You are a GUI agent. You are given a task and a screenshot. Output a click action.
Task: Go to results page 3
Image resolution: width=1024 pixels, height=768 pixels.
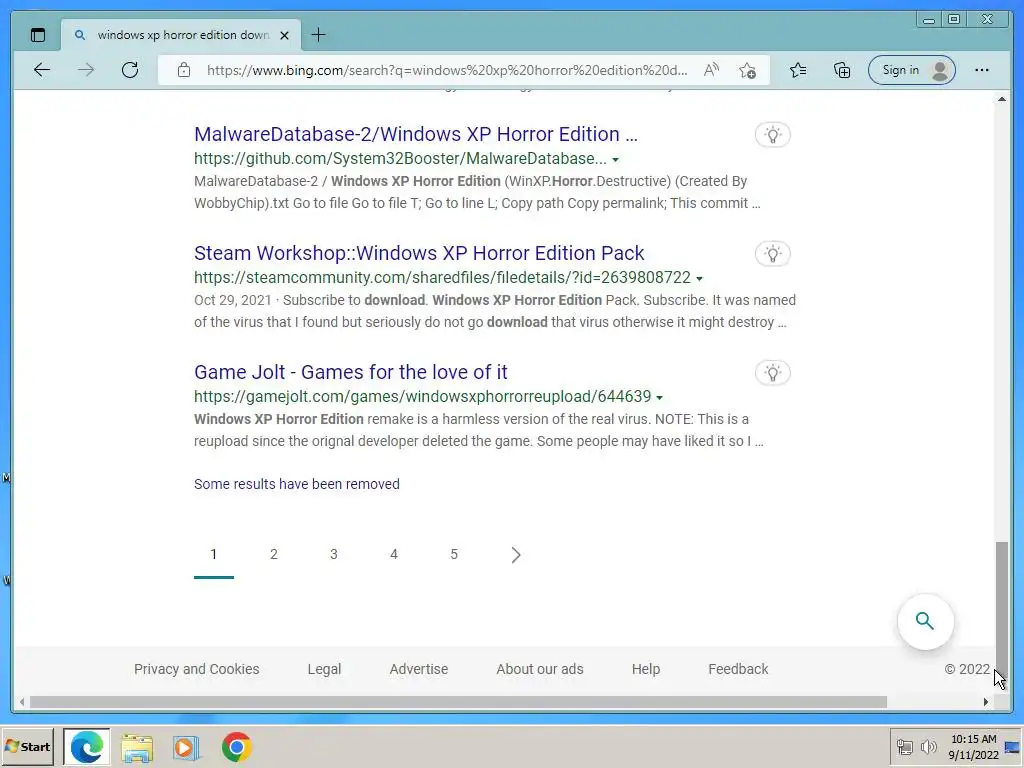click(334, 554)
